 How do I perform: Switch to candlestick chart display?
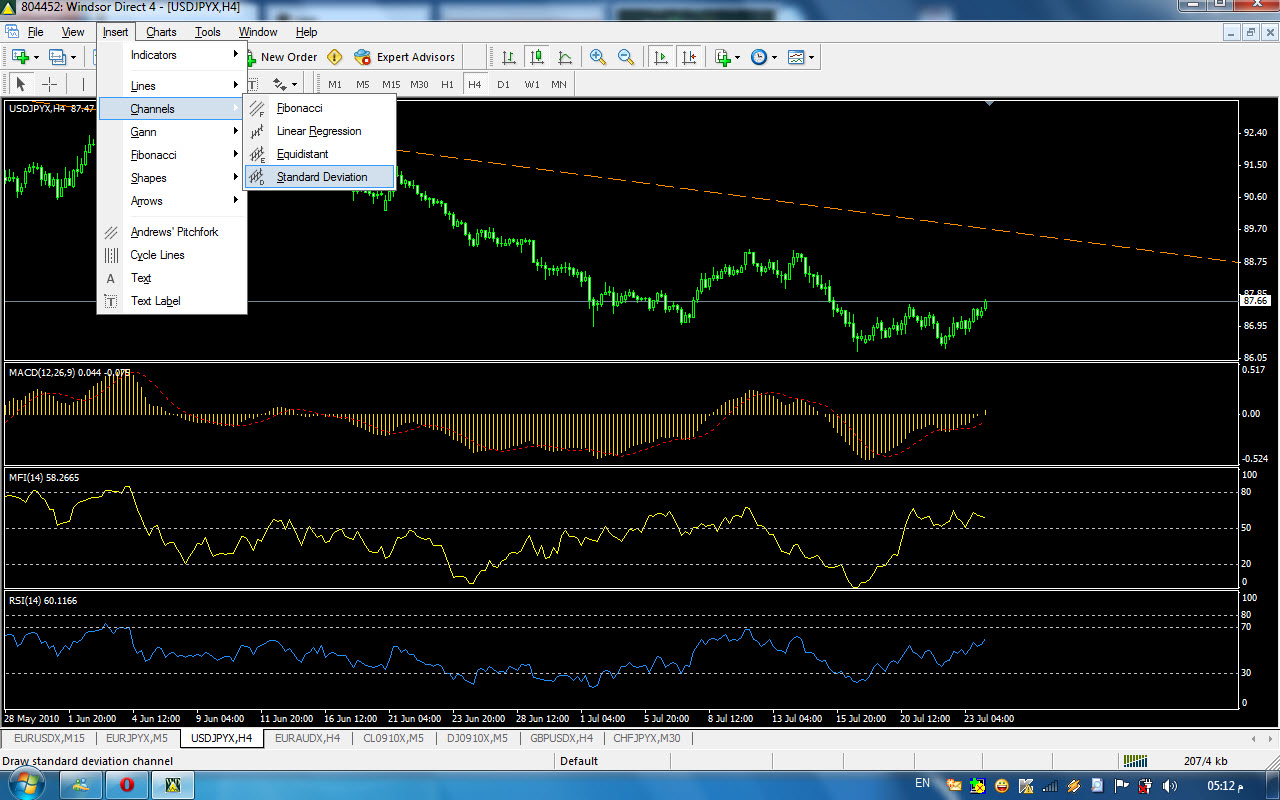point(537,57)
